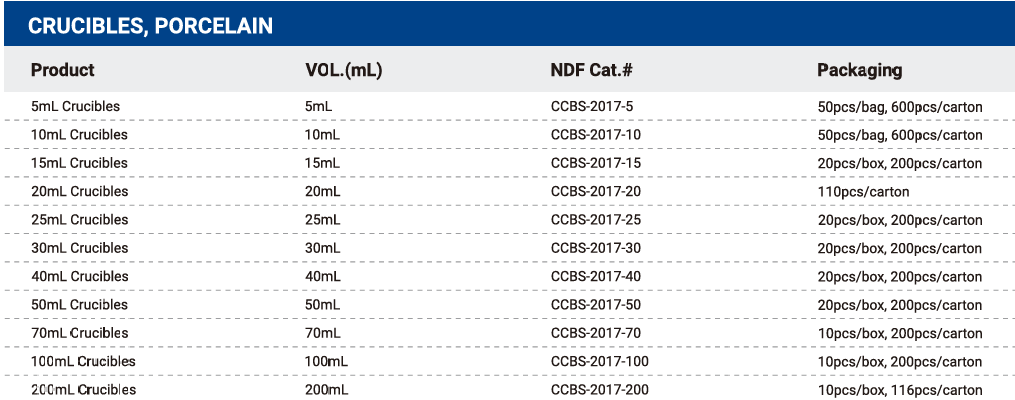Select the VOL.(mL) column header

[x=343, y=70]
